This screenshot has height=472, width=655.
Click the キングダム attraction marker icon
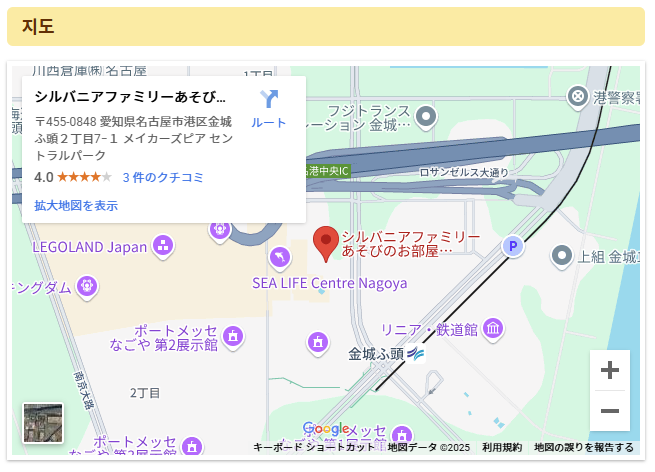[x=87, y=287]
